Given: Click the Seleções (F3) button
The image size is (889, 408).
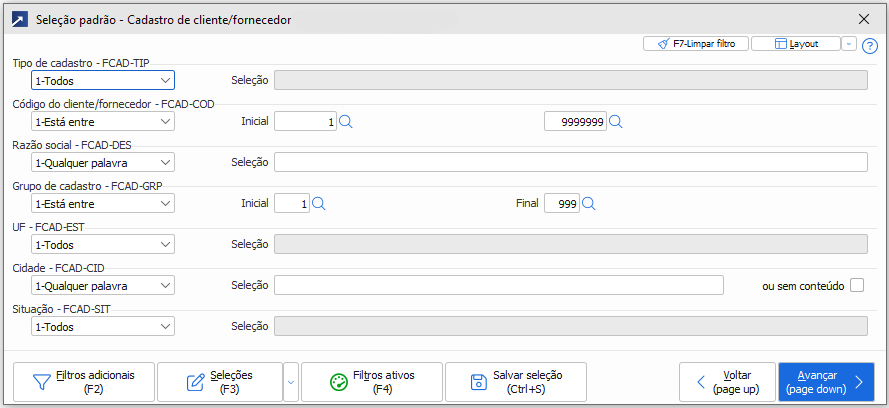Looking at the screenshot, I should tap(220, 381).
